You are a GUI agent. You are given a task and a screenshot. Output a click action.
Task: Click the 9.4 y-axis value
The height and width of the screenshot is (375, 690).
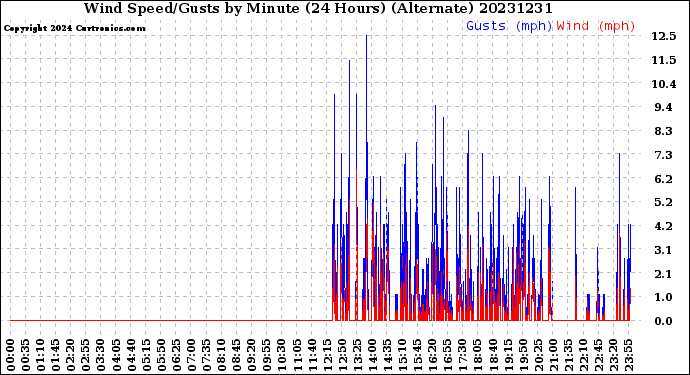coord(664,107)
